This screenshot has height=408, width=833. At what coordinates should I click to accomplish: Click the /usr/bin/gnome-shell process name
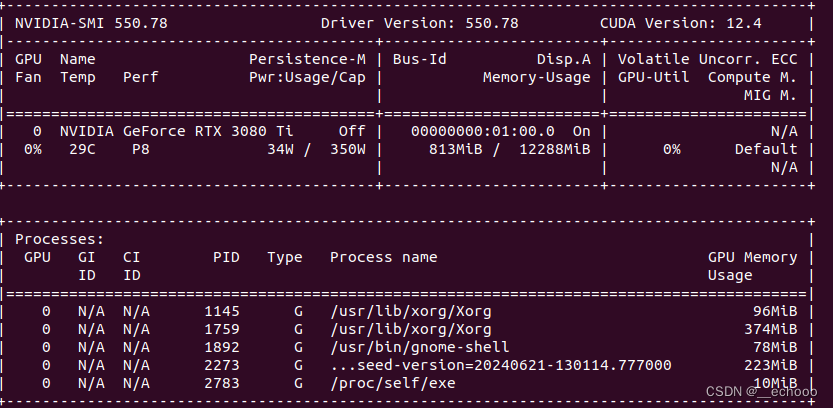[419, 347]
